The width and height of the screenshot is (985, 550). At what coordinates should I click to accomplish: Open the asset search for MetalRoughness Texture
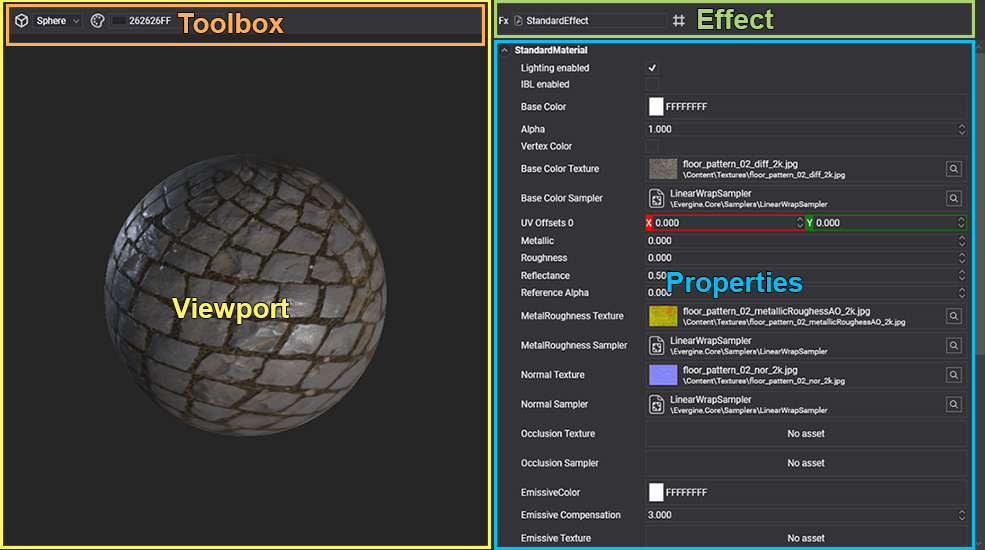tap(954, 316)
